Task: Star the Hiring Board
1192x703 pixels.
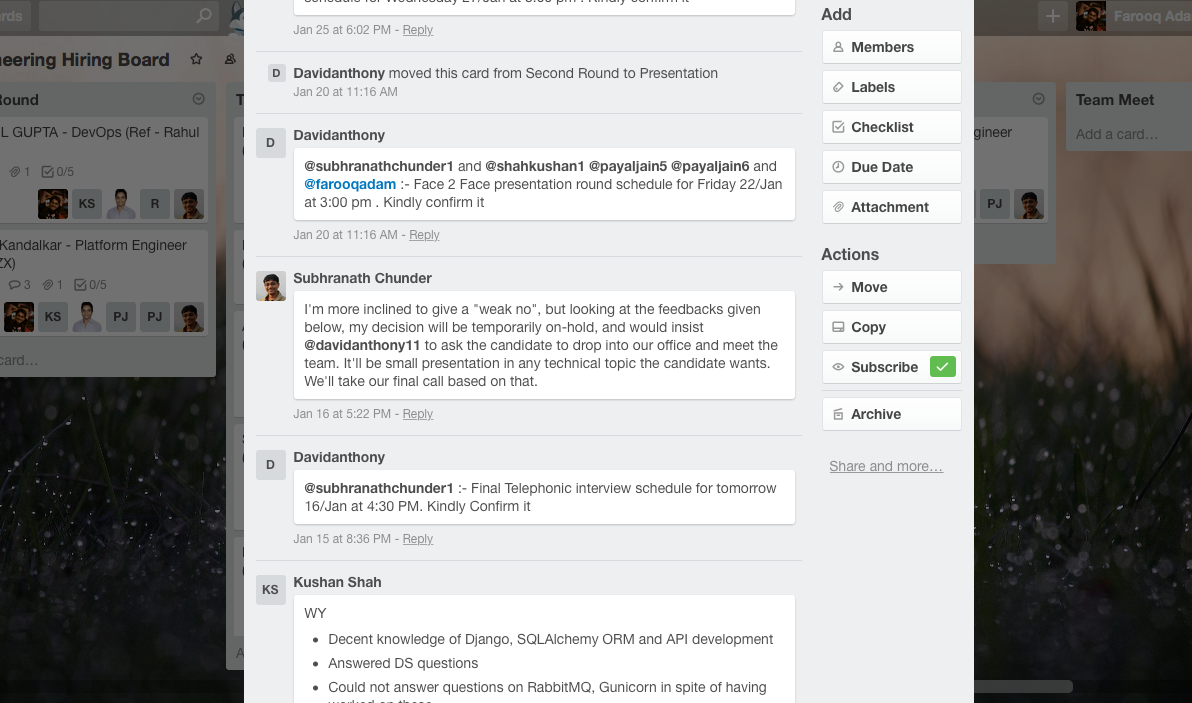Action: pyautogui.click(x=196, y=60)
